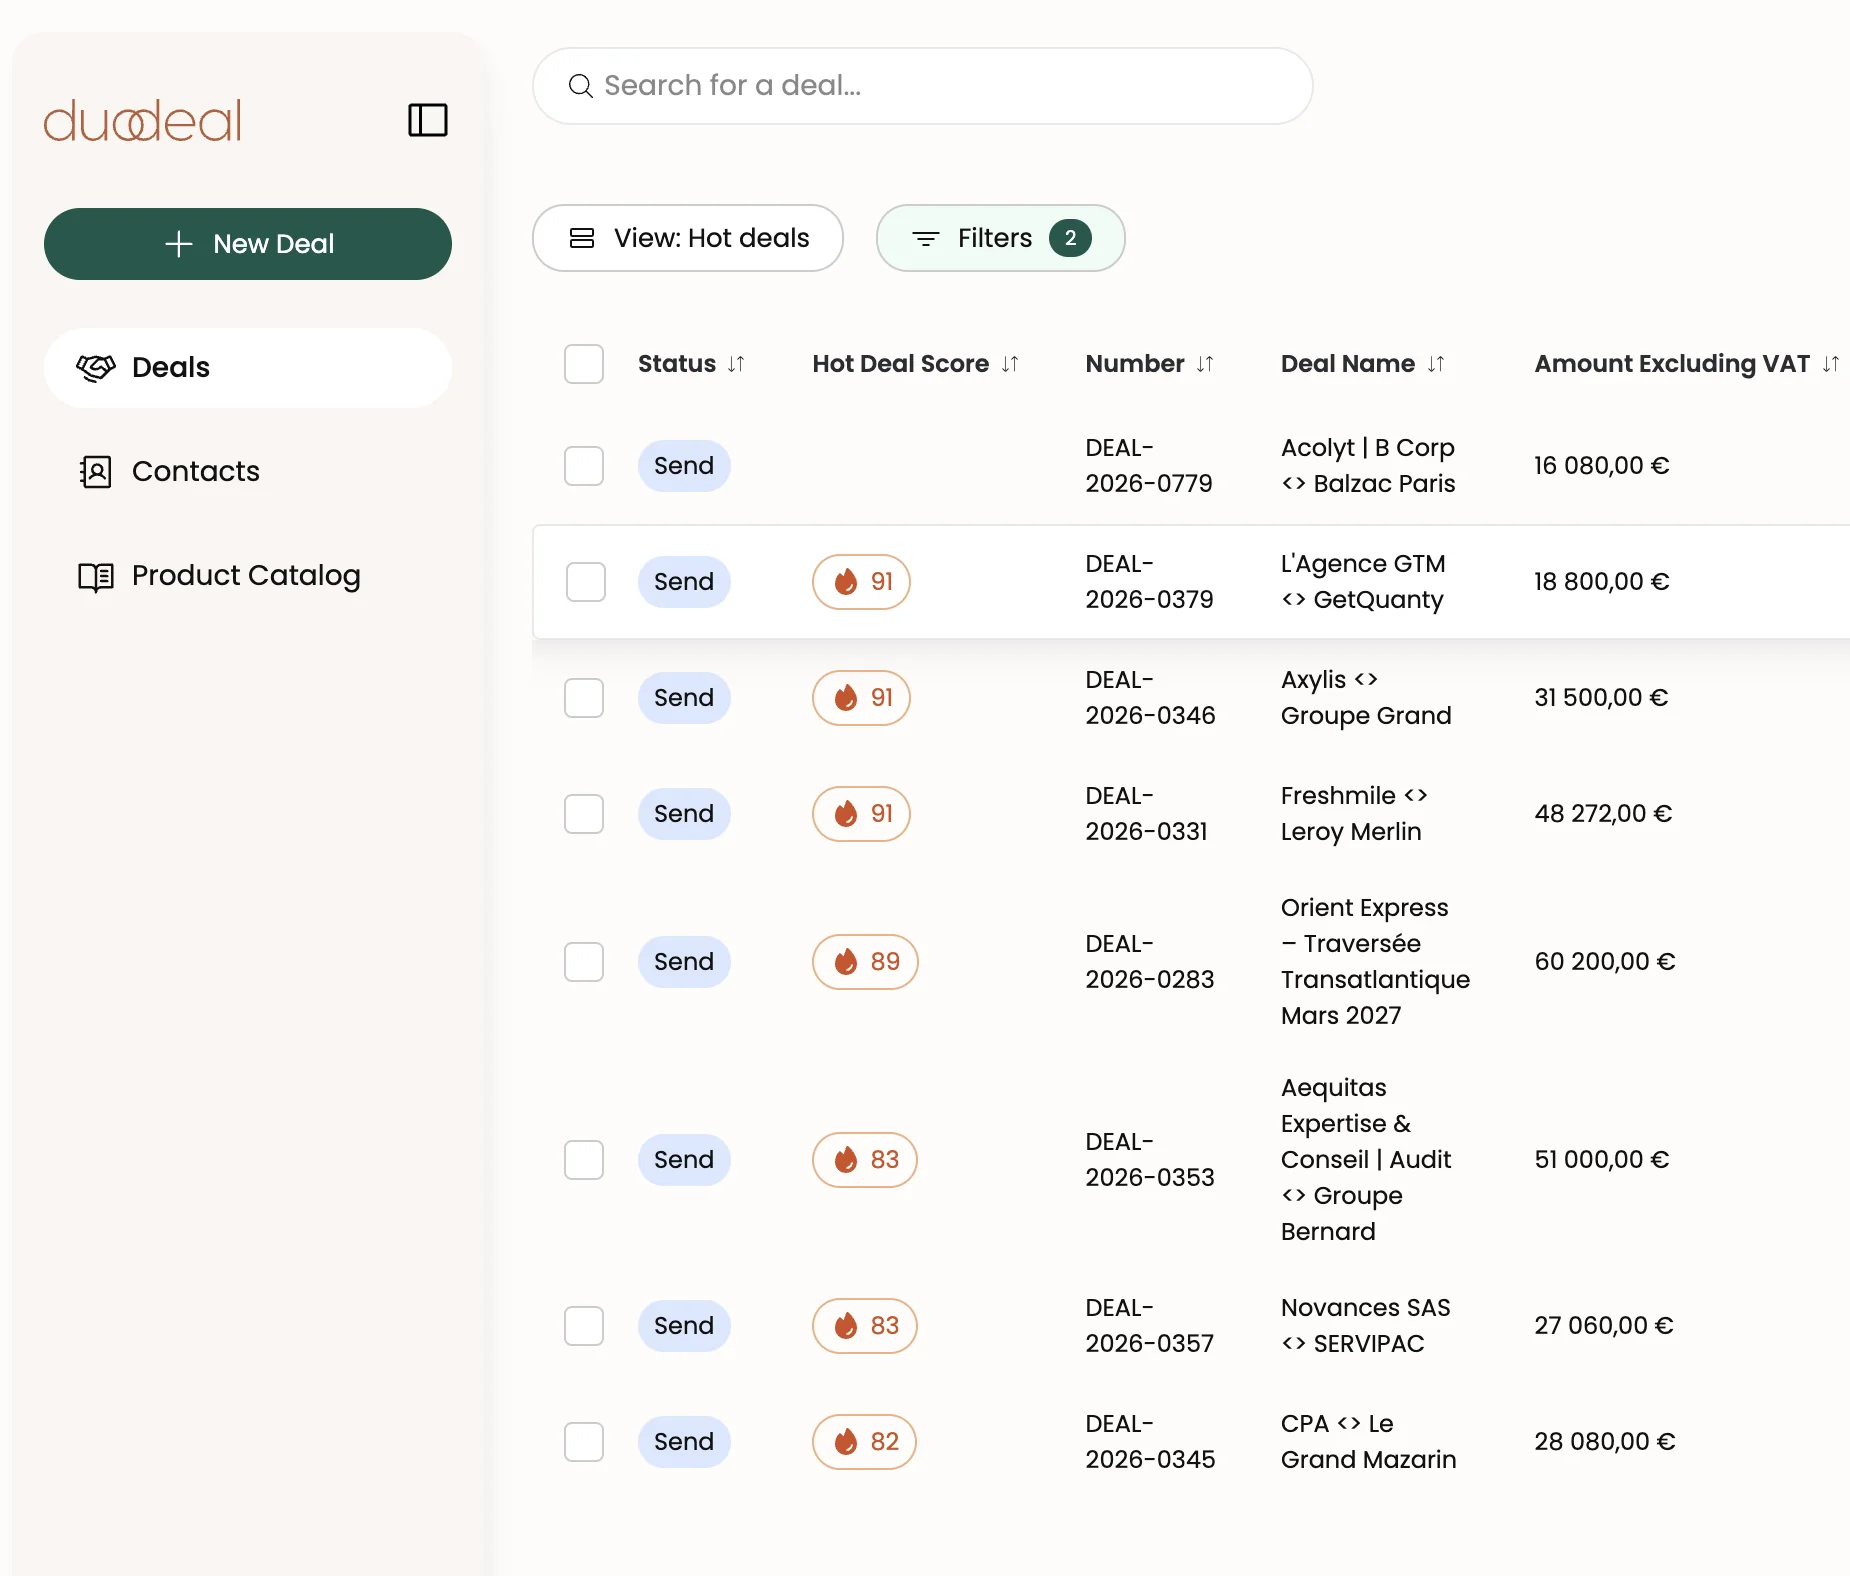Open deal Axylis <> Groupe Grand
Viewport: 1850px width, 1576px height.
click(x=1366, y=698)
